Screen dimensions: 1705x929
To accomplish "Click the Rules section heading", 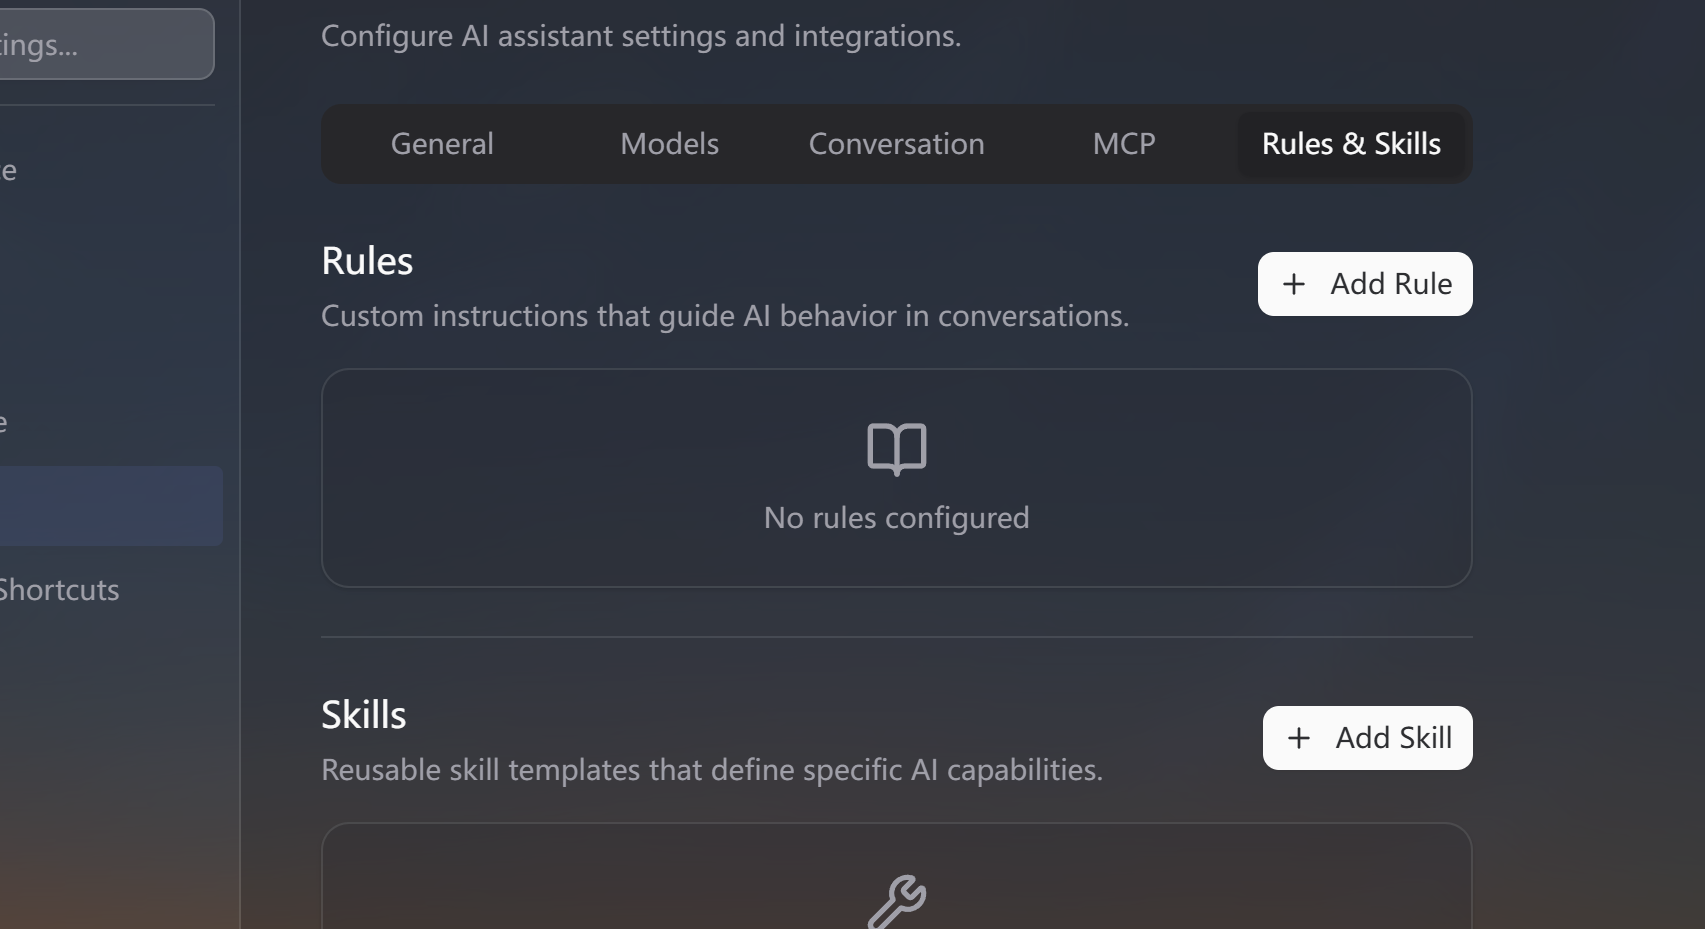I will [367, 261].
